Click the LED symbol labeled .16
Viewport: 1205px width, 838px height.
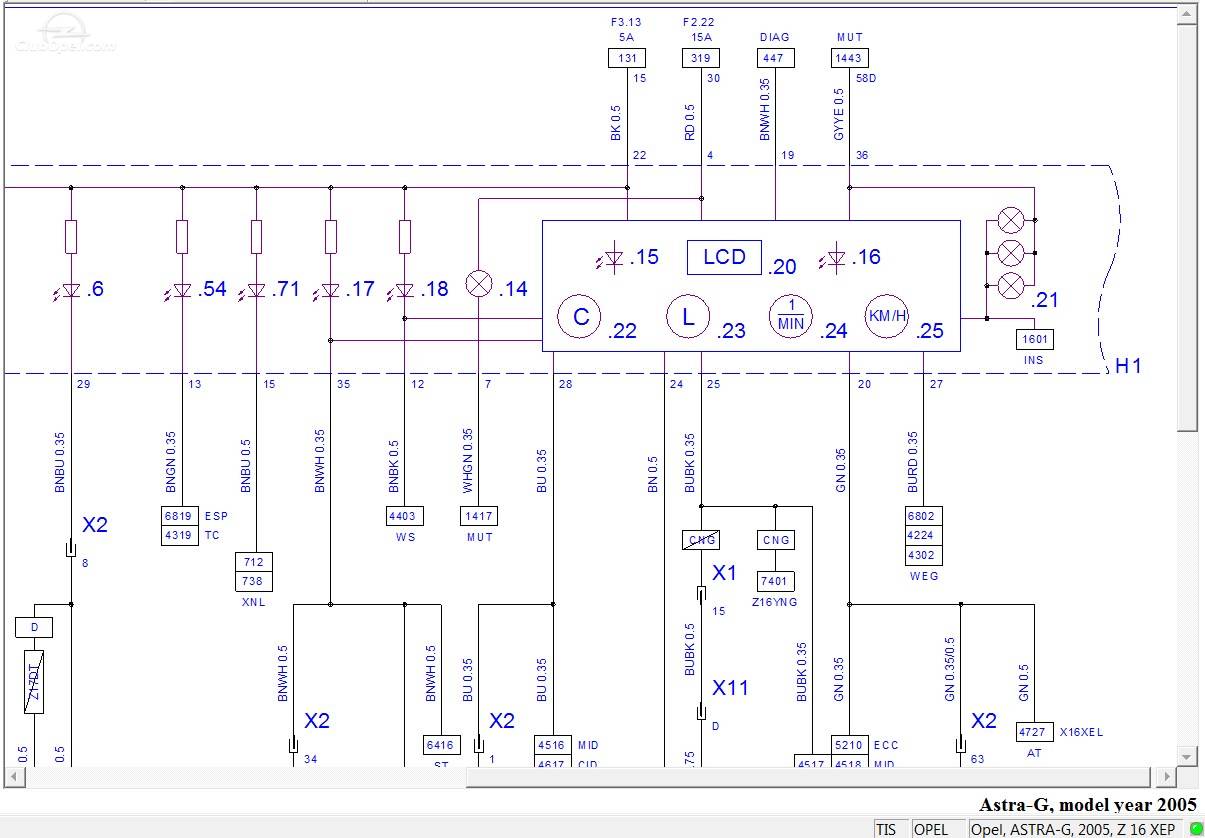[x=835, y=259]
